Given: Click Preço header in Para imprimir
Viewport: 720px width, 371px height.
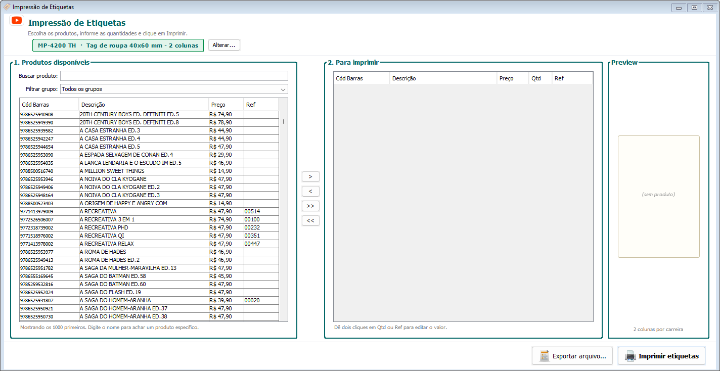Looking at the screenshot, I should click(512, 78).
